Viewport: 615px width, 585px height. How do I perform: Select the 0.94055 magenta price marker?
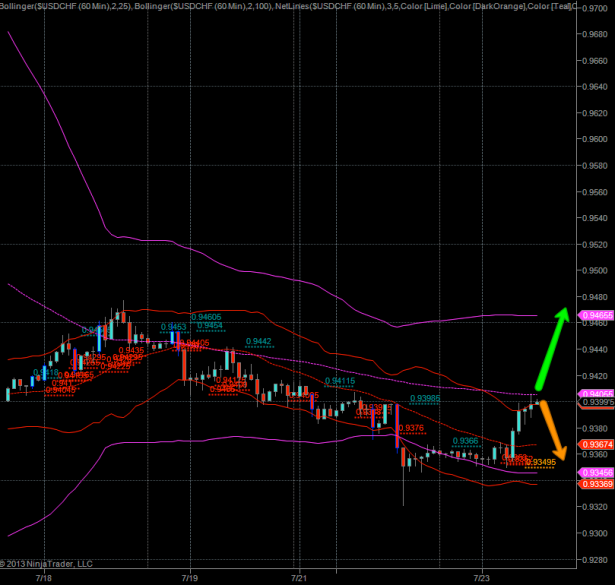point(596,394)
